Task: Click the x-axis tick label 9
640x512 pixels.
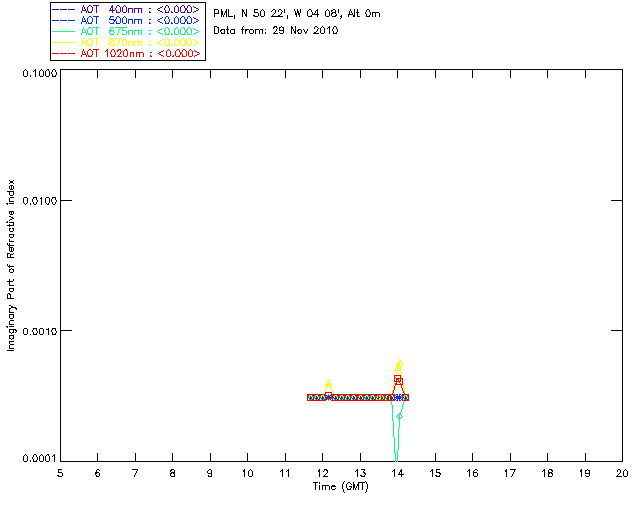Action: 210,474
